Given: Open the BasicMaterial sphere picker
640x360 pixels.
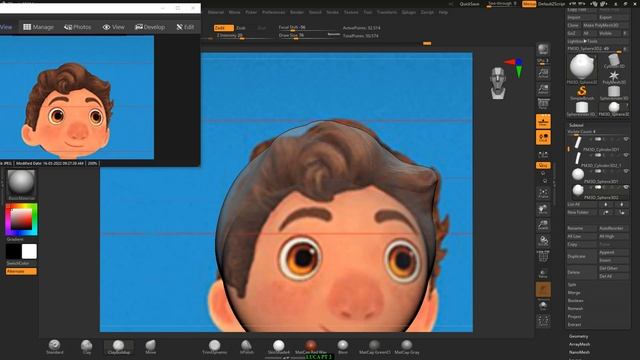Looking at the screenshot, I should 21,183.
